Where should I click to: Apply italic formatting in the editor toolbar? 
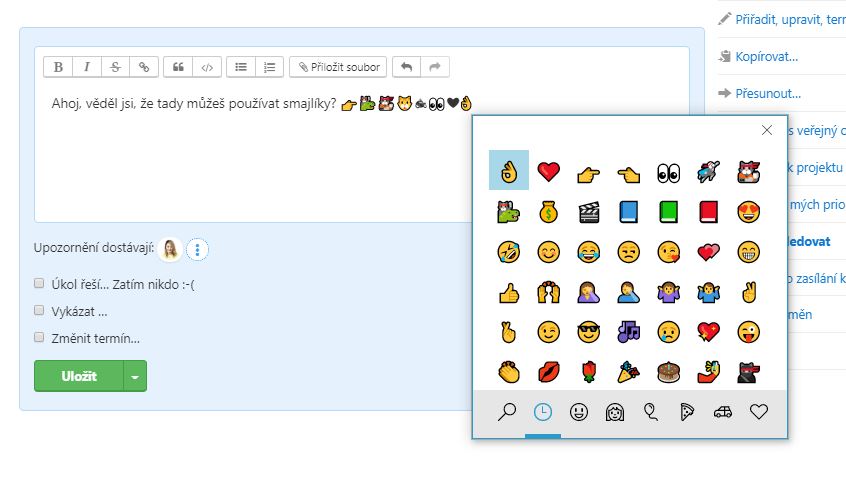(87, 67)
